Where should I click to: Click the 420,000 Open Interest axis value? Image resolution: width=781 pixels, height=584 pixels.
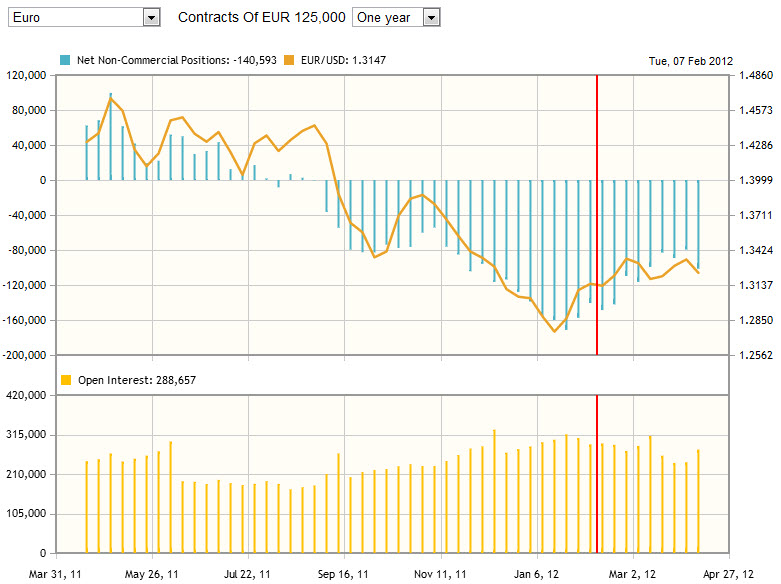click(29, 396)
